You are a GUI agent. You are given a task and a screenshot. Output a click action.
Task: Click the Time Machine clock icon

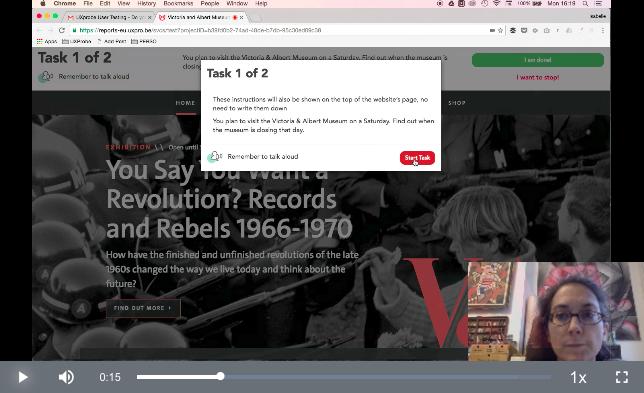point(485,4)
